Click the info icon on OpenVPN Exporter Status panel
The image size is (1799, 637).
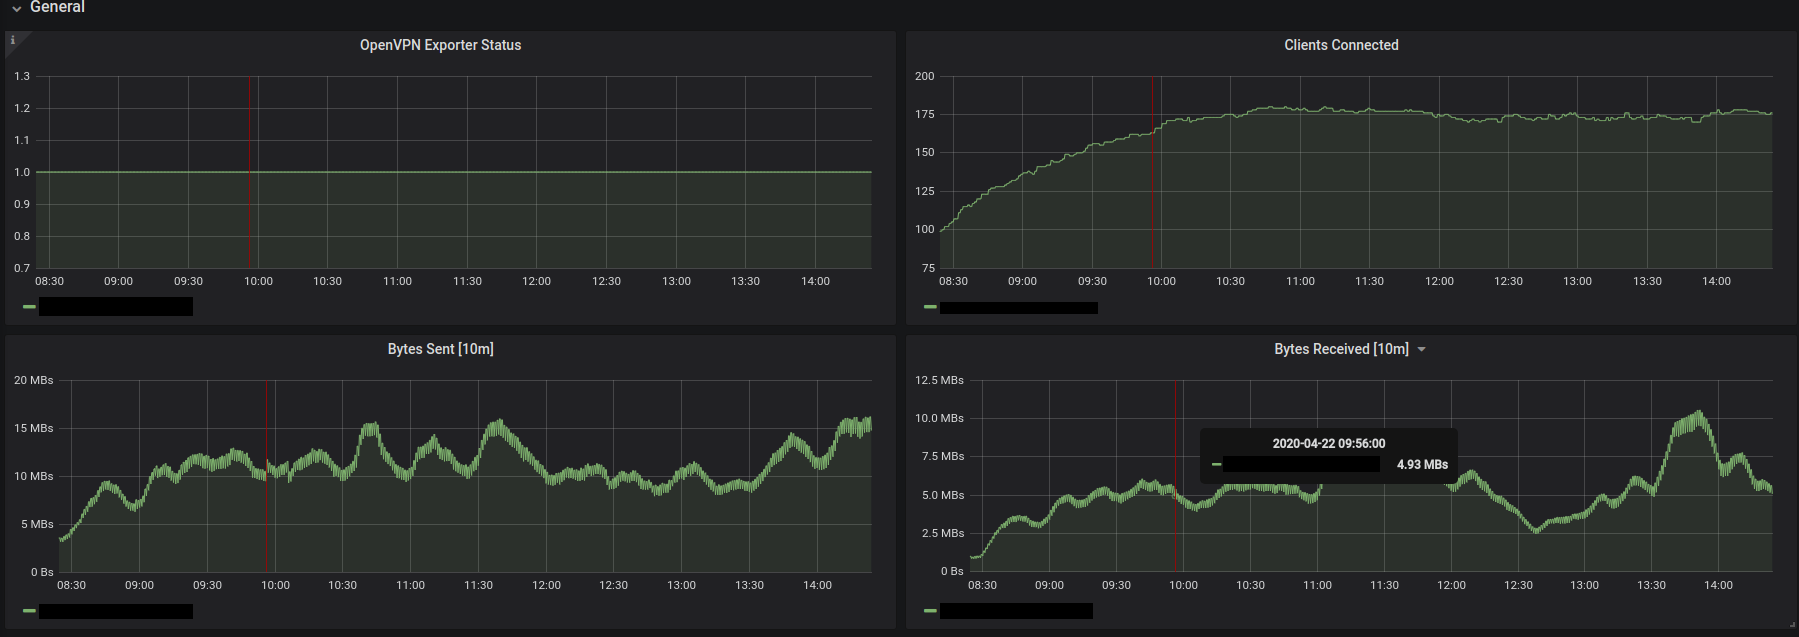point(12,41)
